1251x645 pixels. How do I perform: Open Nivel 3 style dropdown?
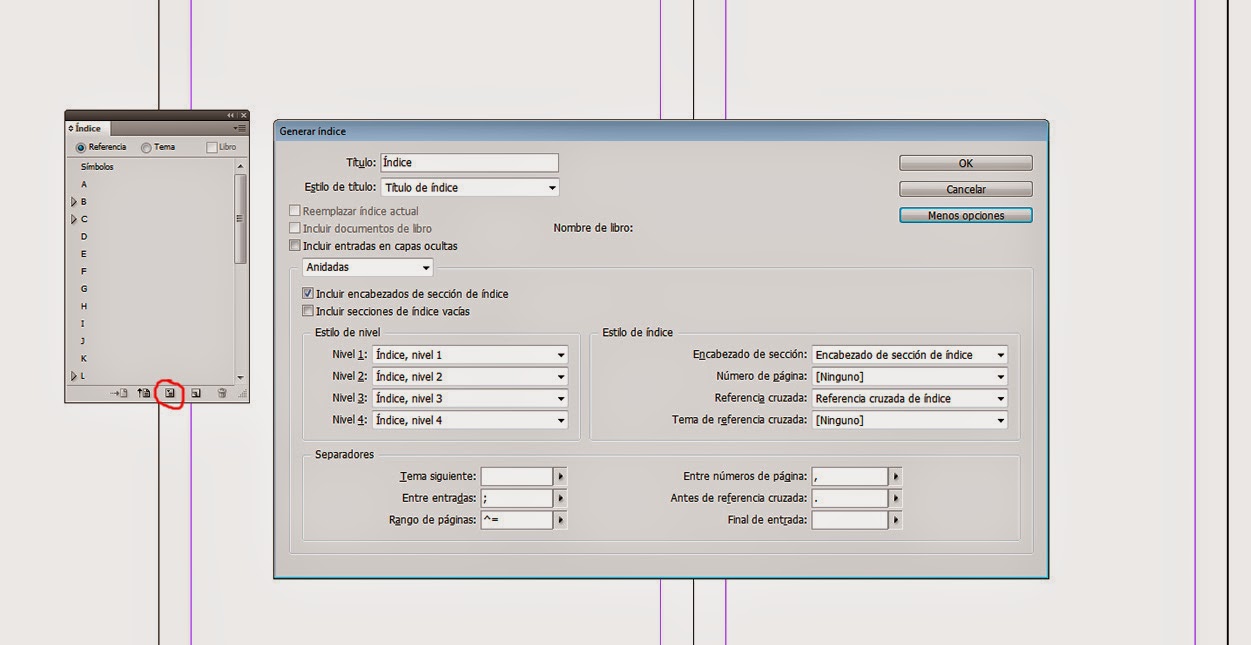[470, 399]
